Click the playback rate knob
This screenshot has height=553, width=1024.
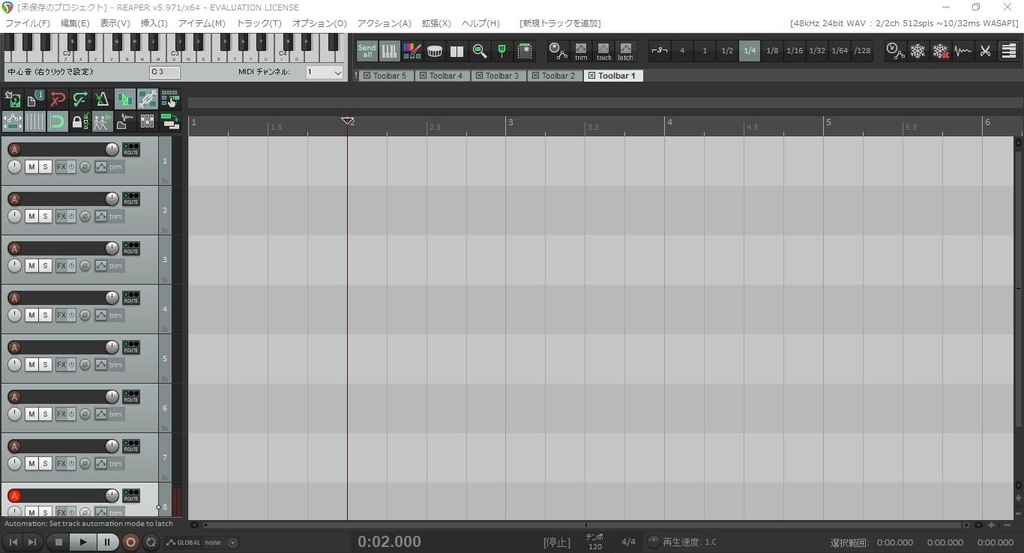pyautogui.click(x=653, y=542)
